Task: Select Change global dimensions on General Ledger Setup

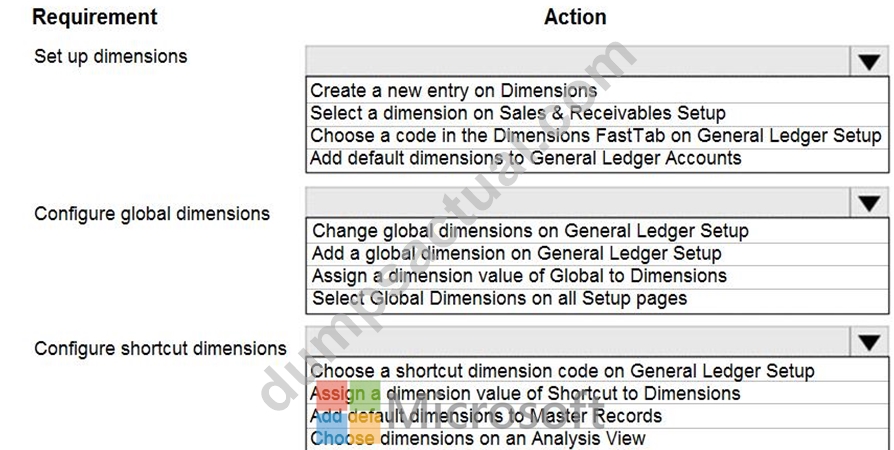Action: tap(597, 230)
